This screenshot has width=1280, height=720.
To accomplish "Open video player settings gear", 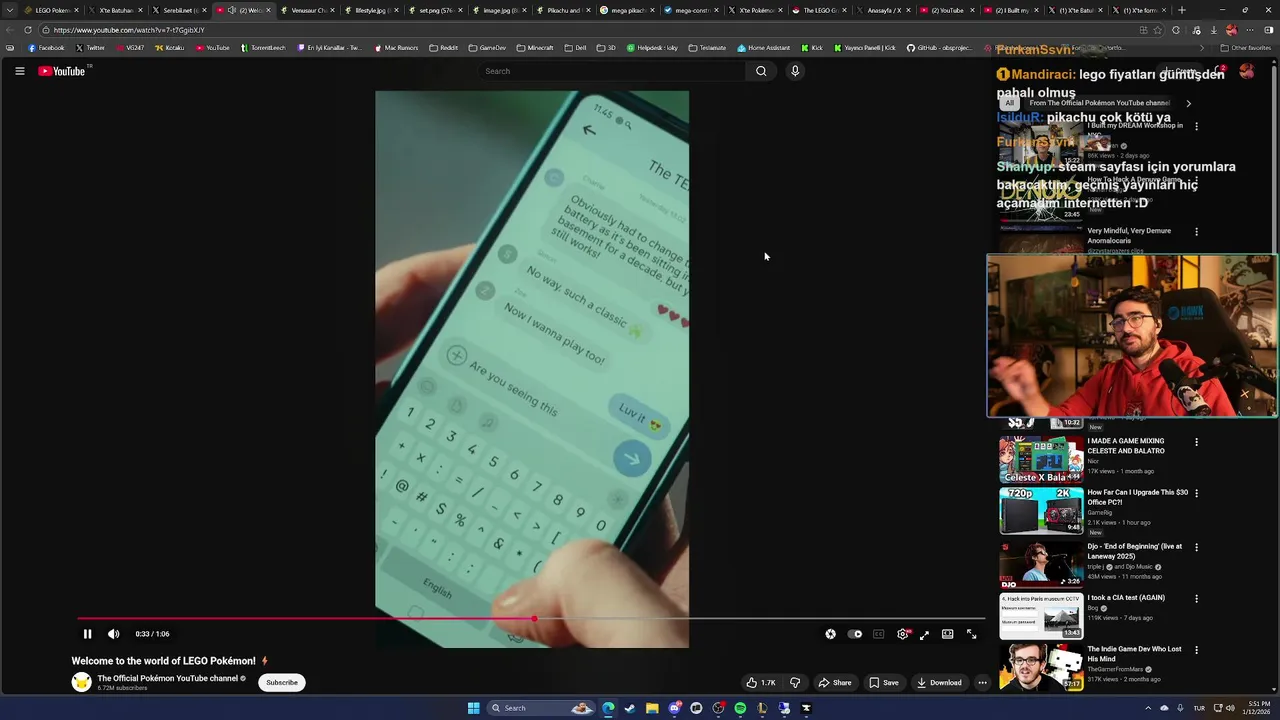I will point(903,634).
